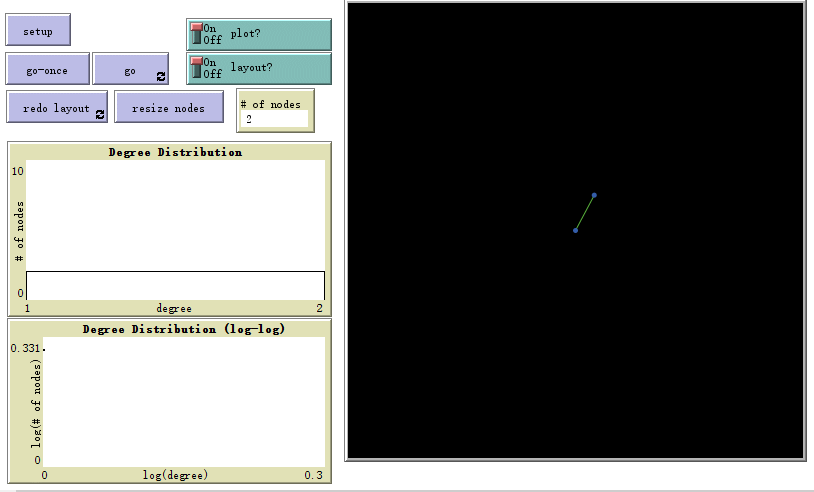
Task: Run the go-once button
Action: click(x=47, y=69)
